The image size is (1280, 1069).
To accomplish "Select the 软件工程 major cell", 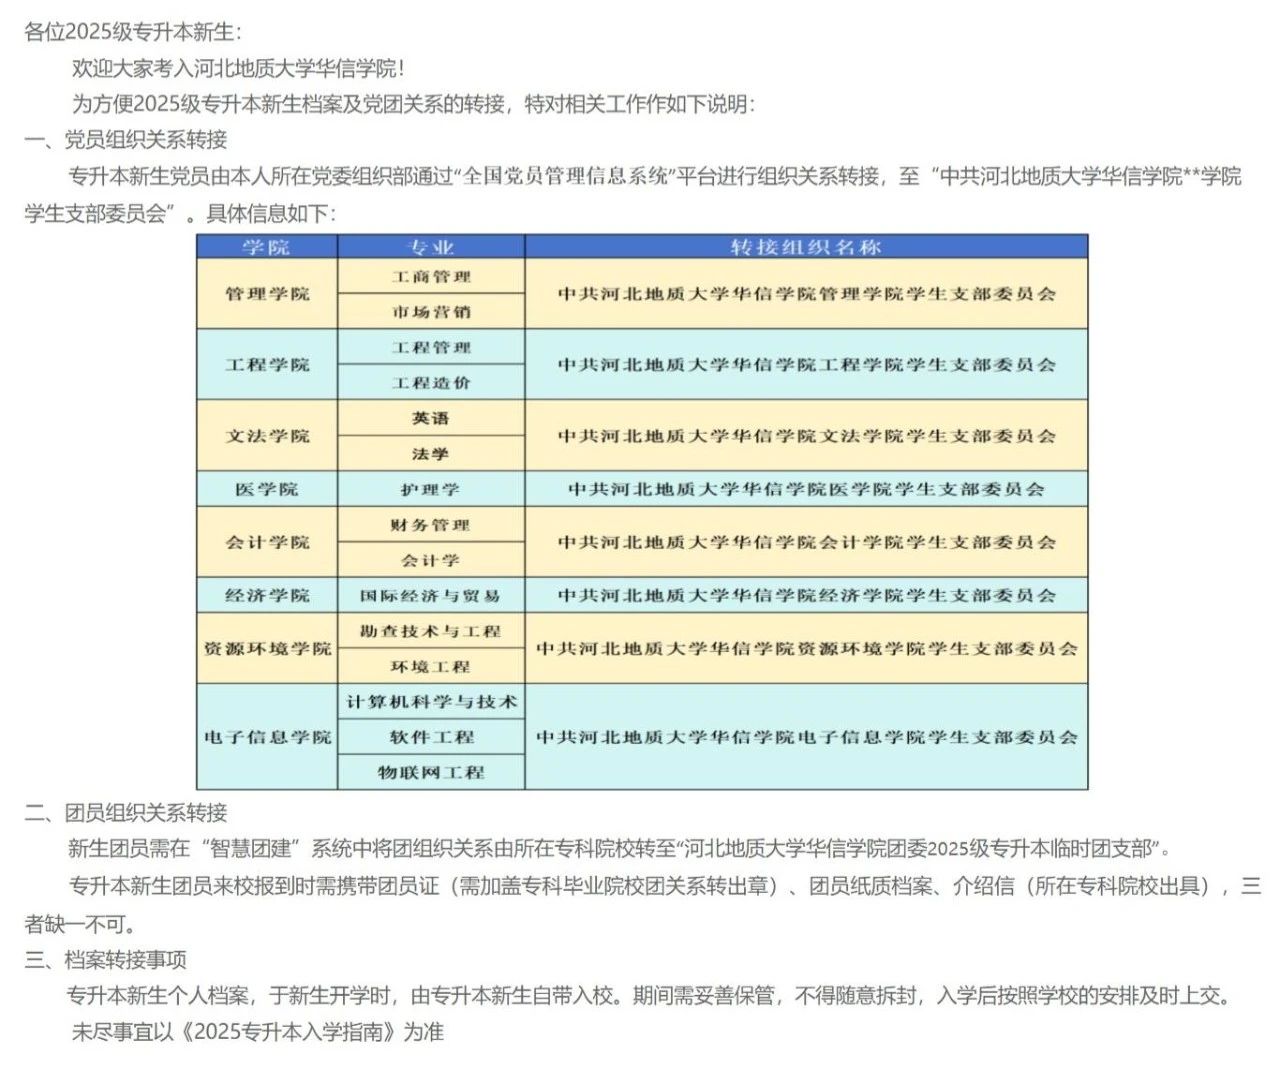I will 431,737.
